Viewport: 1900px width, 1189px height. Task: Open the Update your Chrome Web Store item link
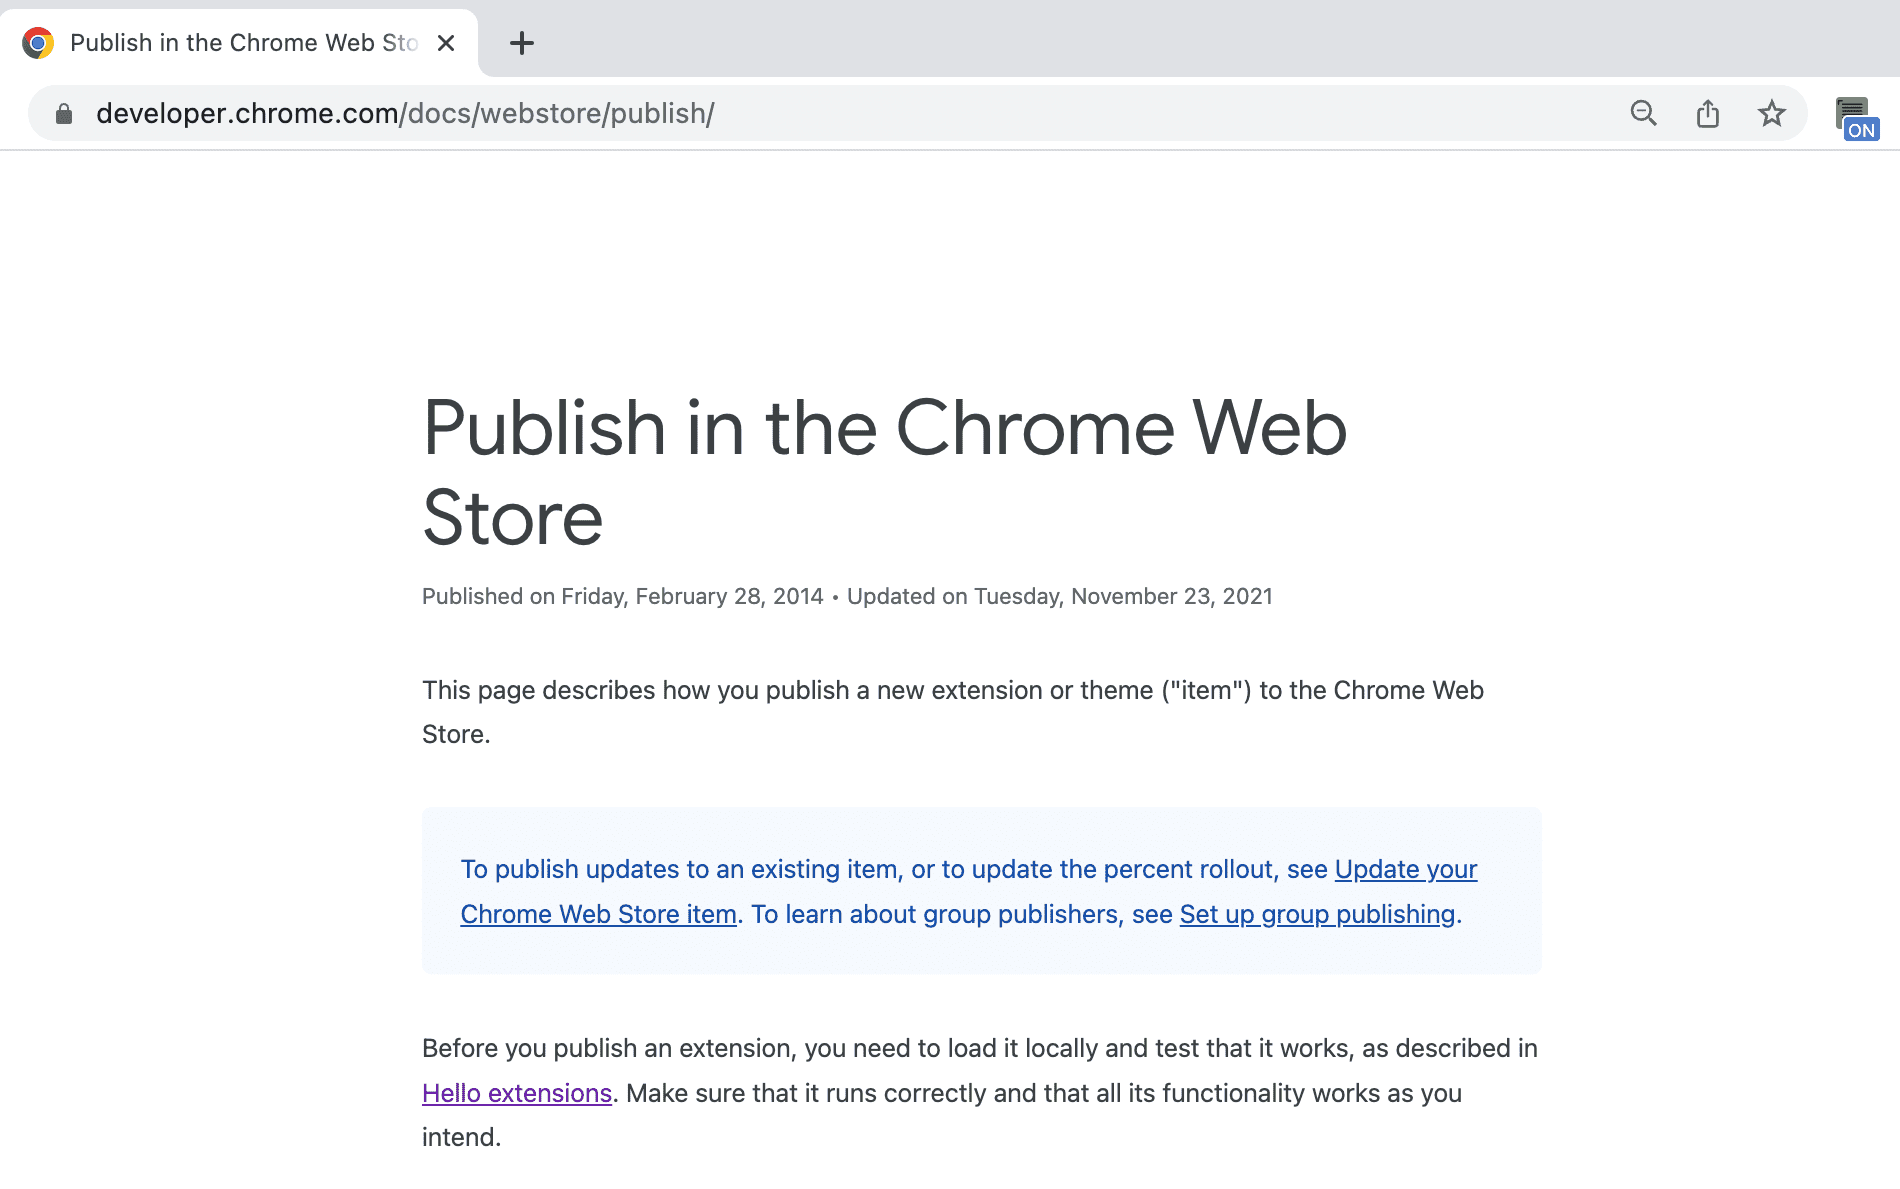point(1404,869)
